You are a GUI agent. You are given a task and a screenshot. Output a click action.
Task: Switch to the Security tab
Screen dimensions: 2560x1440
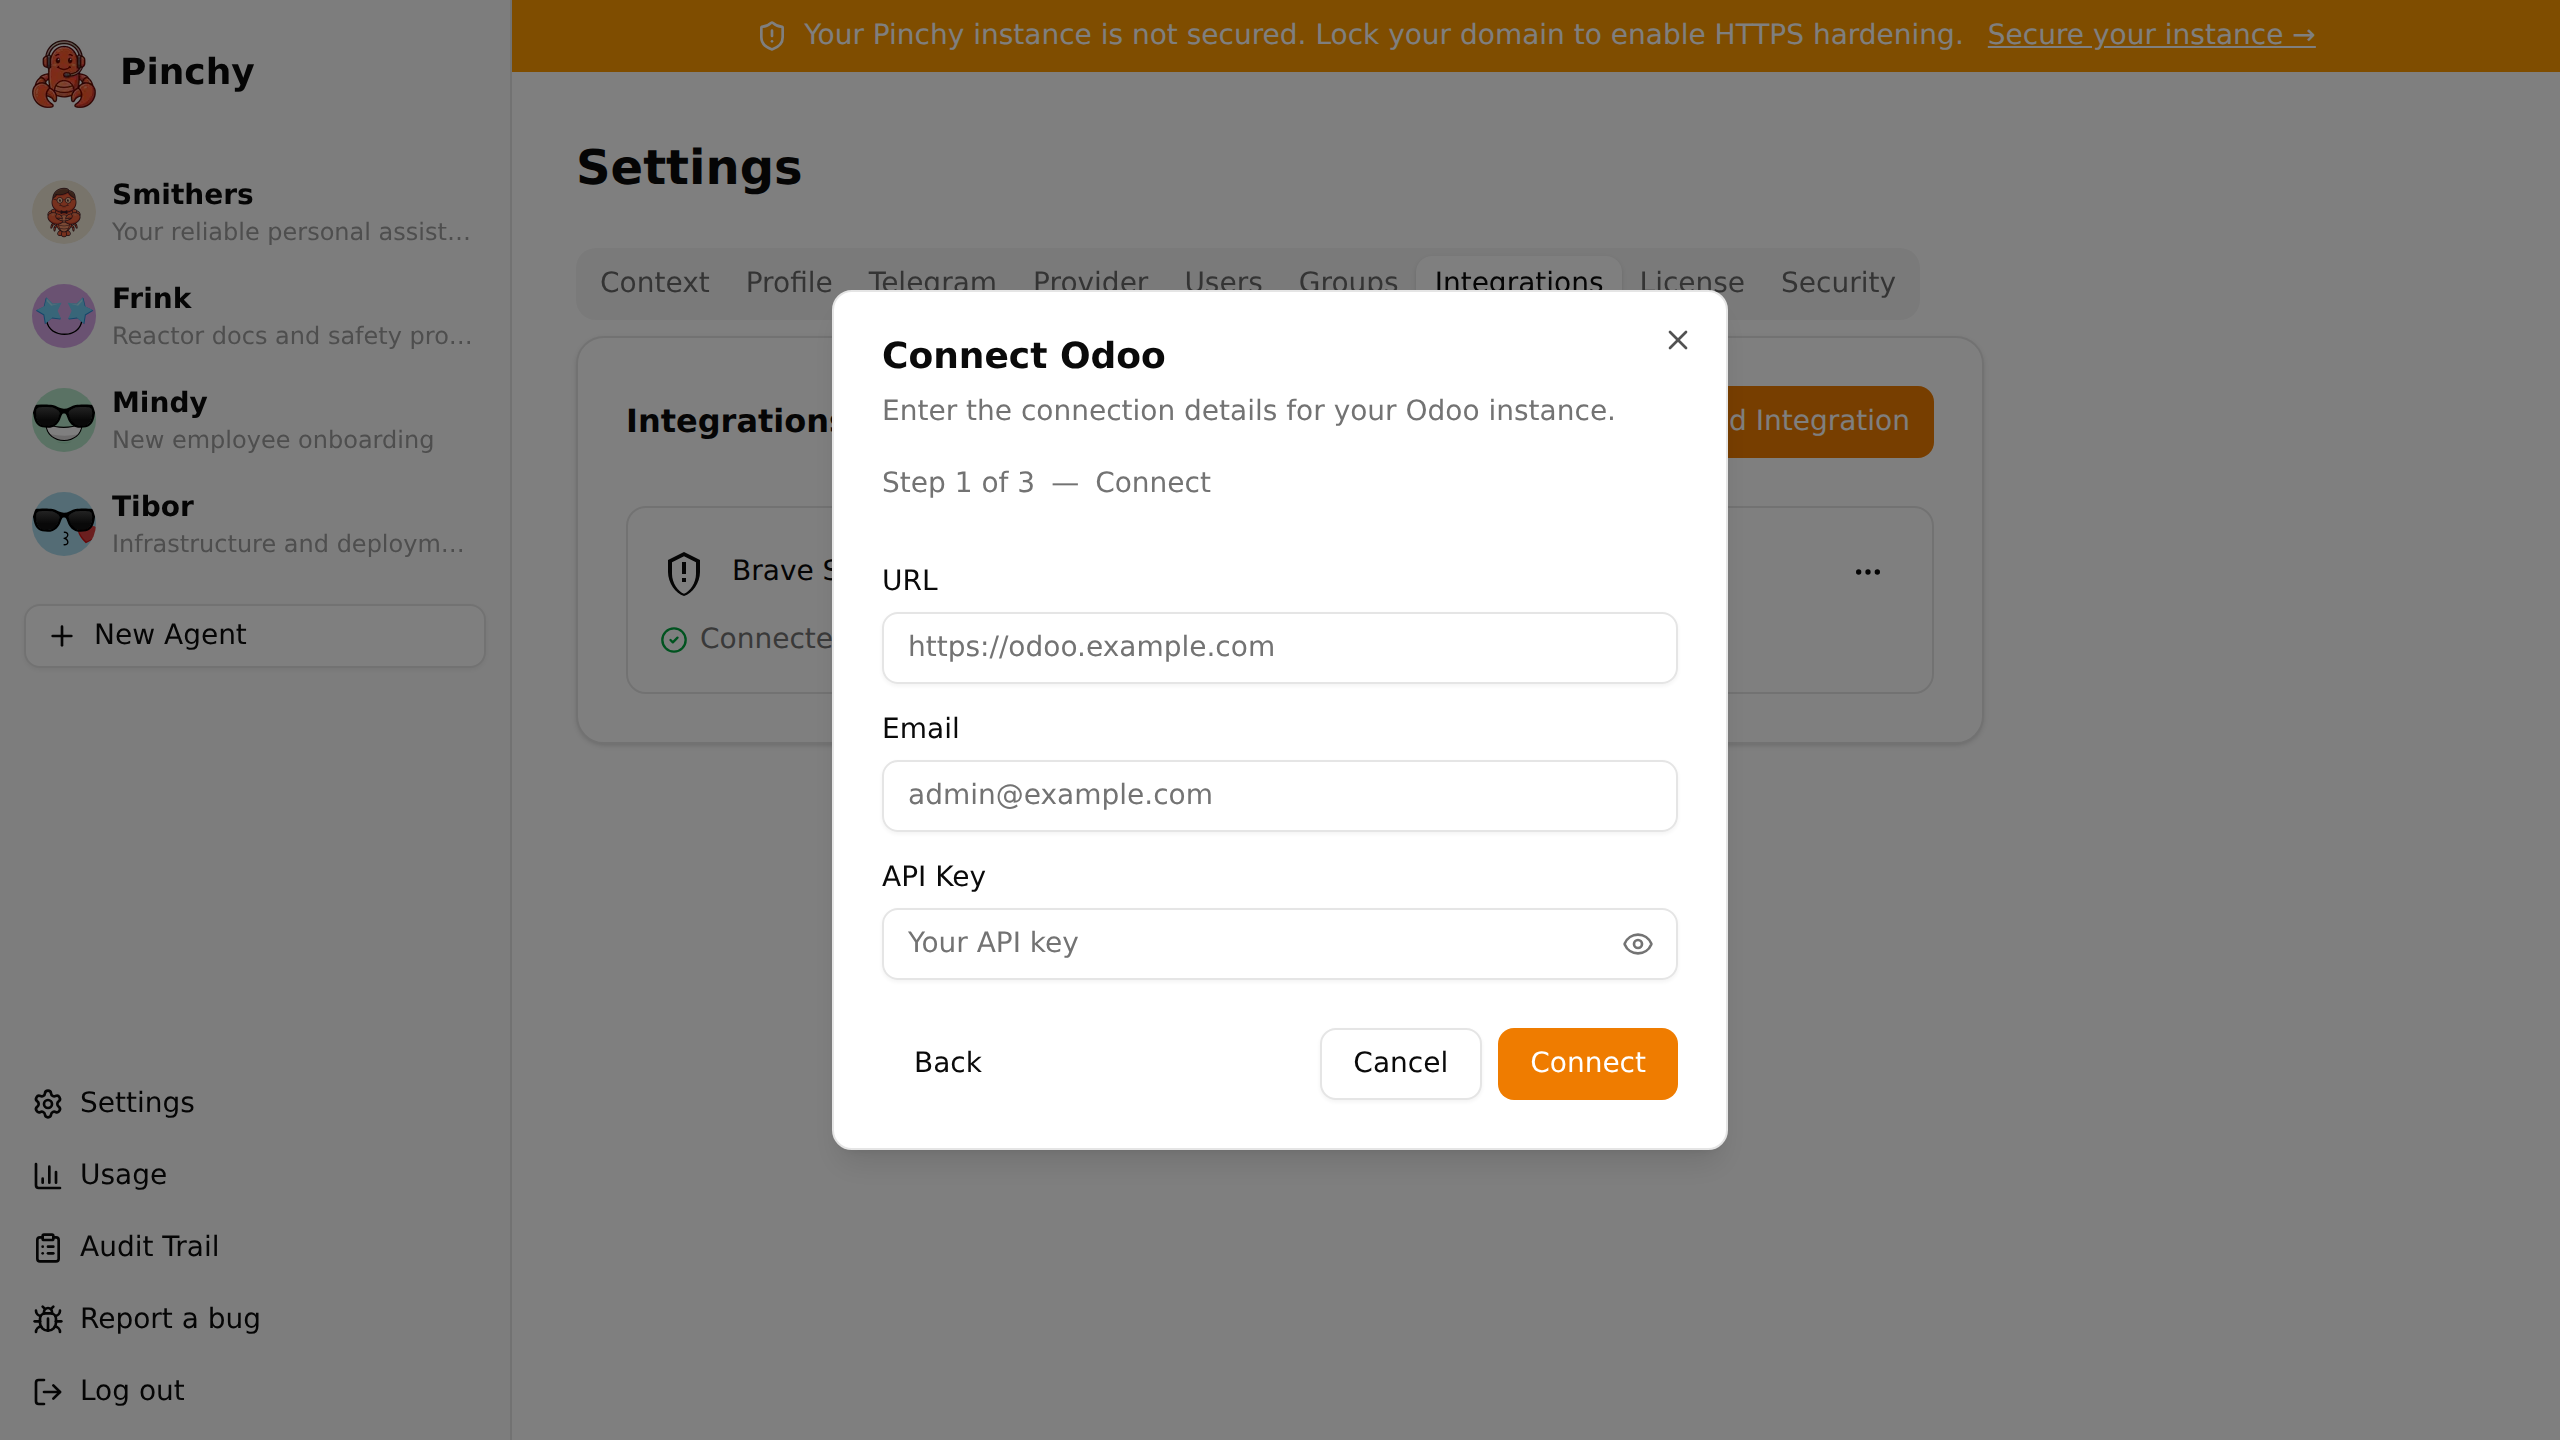coord(1838,283)
